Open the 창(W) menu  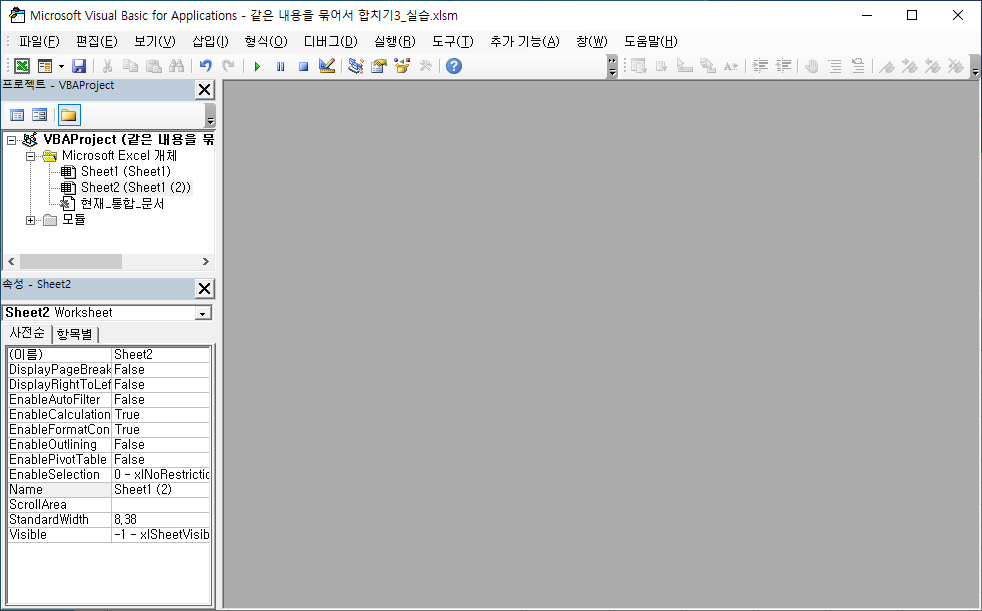[x=592, y=41]
